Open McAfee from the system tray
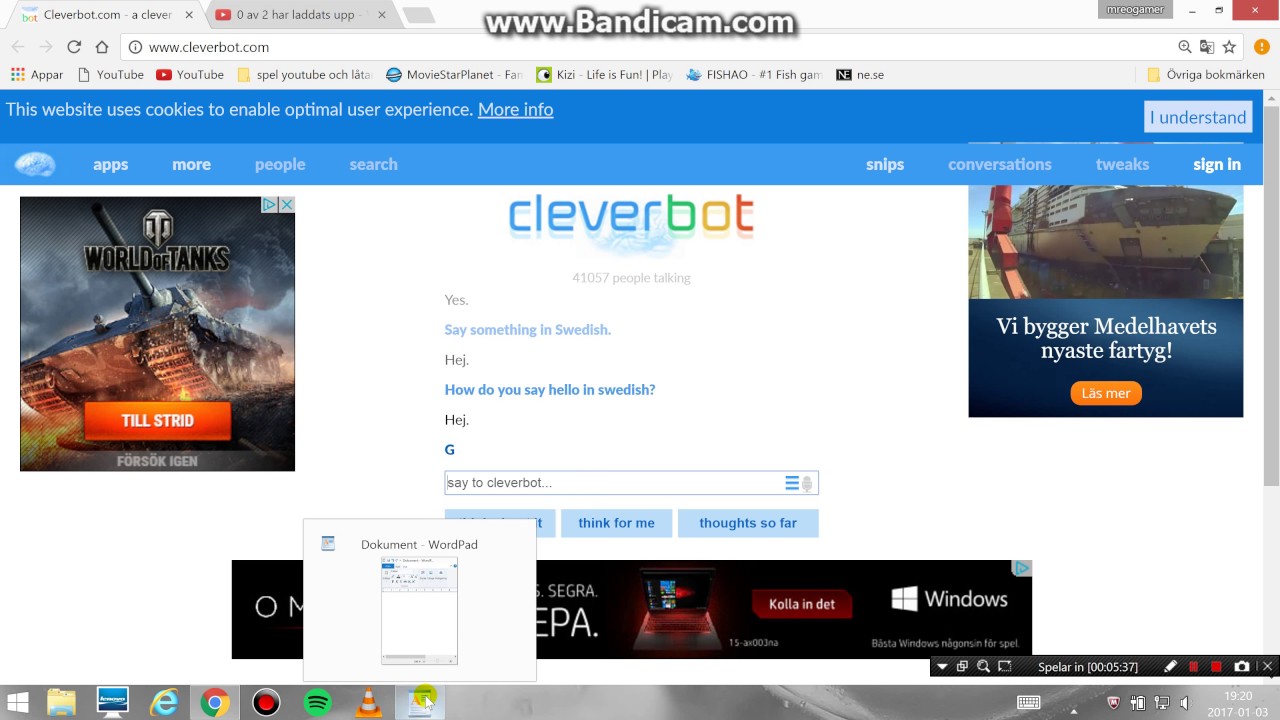Image resolution: width=1280 pixels, height=720 pixels. [1114, 703]
